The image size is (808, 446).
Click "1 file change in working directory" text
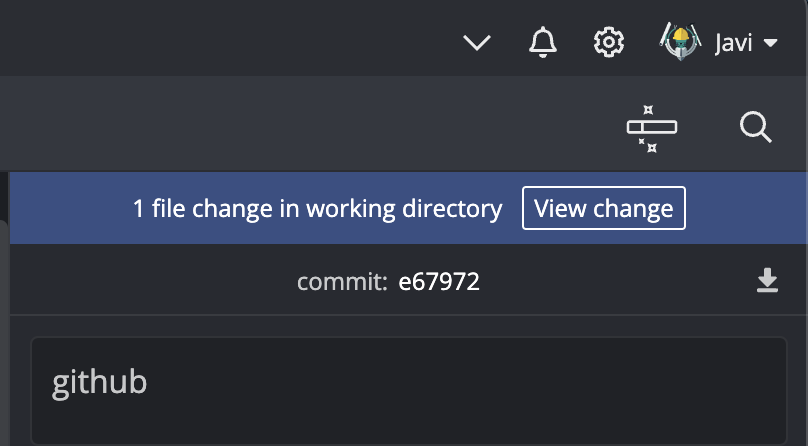pyautogui.click(x=317, y=208)
